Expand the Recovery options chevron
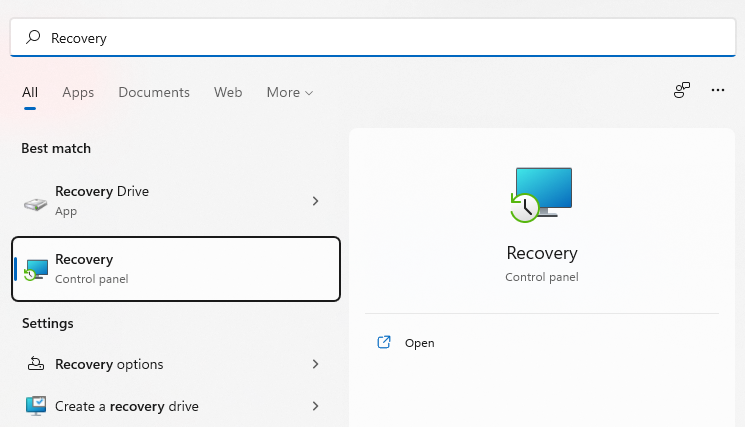 pos(315,364)
